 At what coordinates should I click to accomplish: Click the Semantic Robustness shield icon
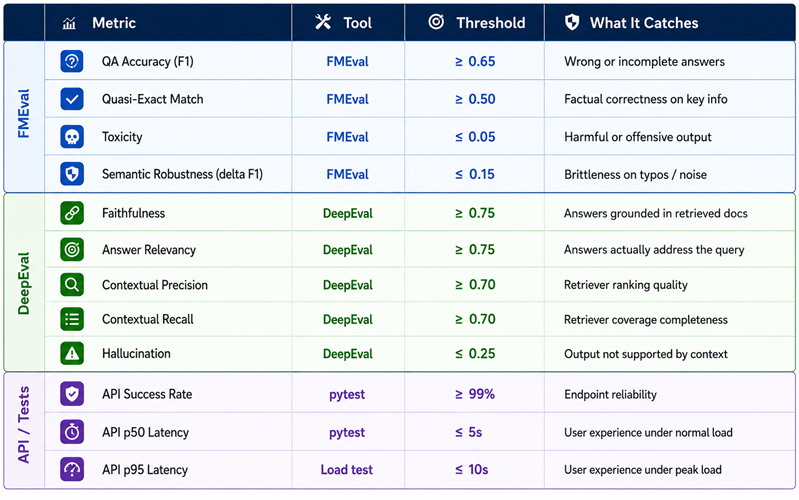[72, 174]
